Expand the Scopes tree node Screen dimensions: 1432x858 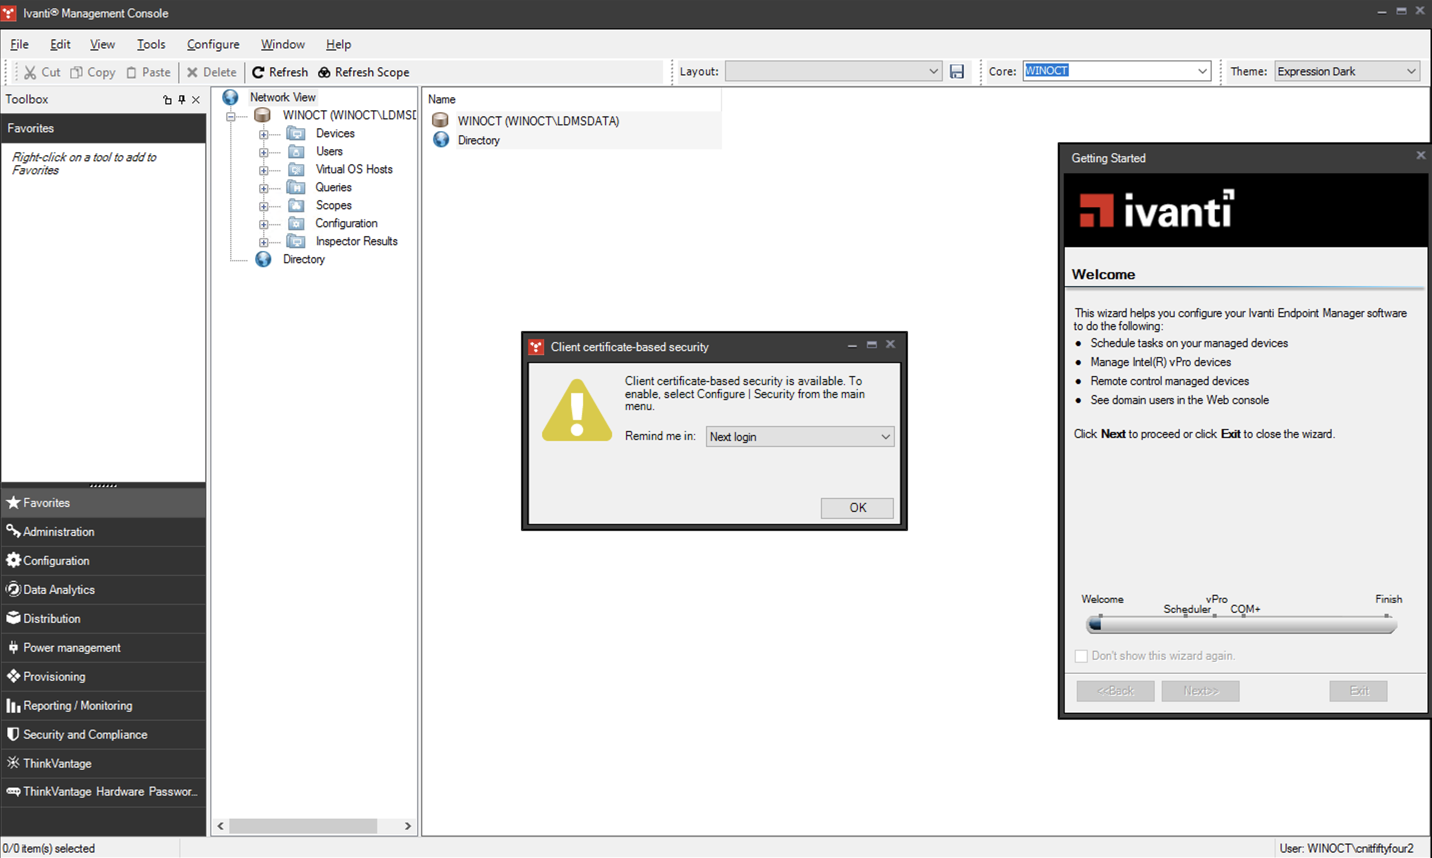point(264,206)
